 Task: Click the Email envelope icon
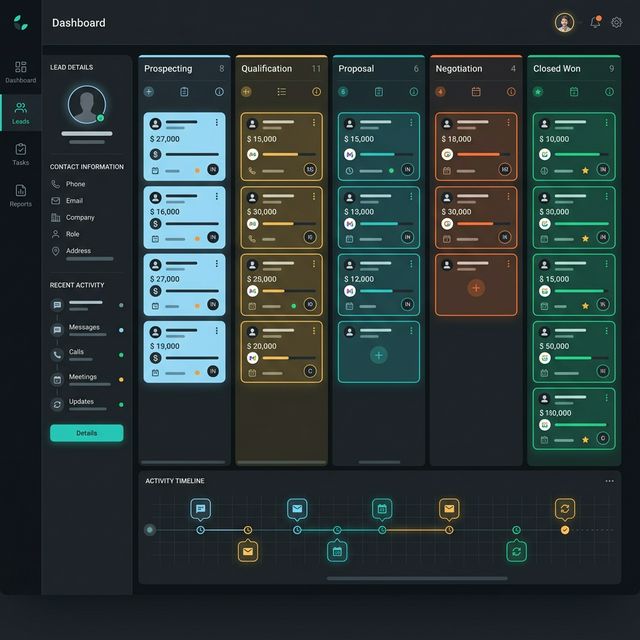point(56,201)
